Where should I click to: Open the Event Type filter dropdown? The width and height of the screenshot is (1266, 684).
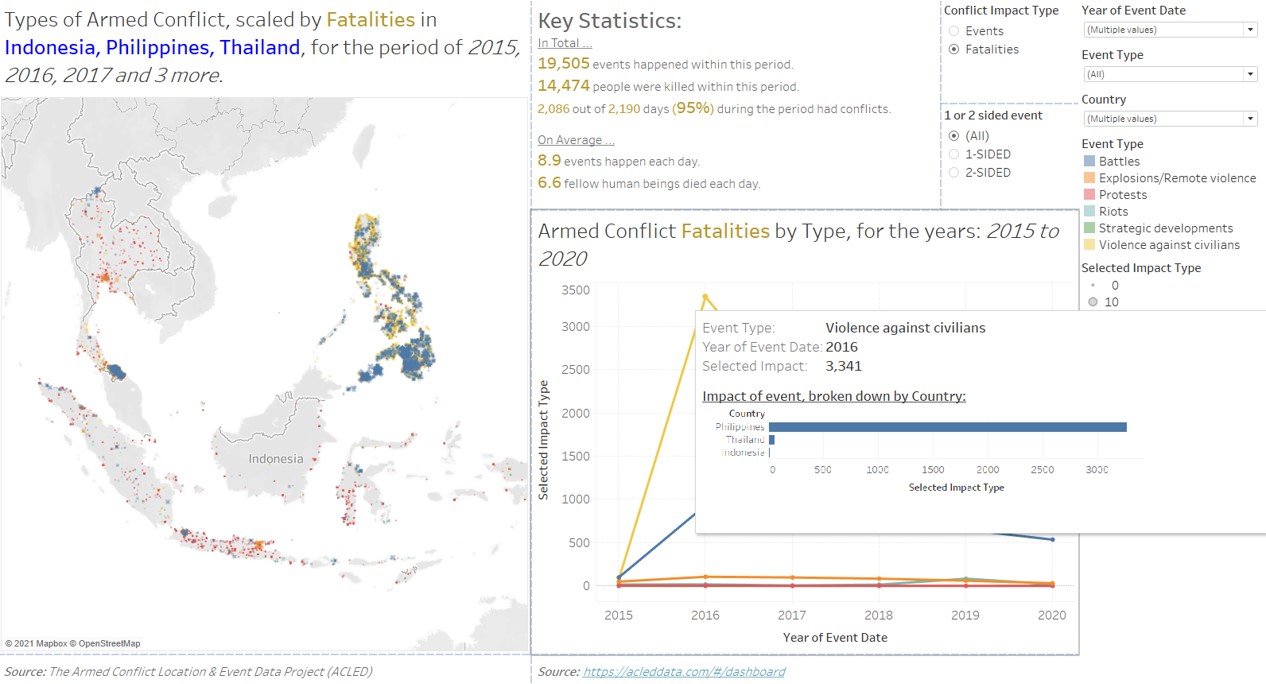point(1169,74)
